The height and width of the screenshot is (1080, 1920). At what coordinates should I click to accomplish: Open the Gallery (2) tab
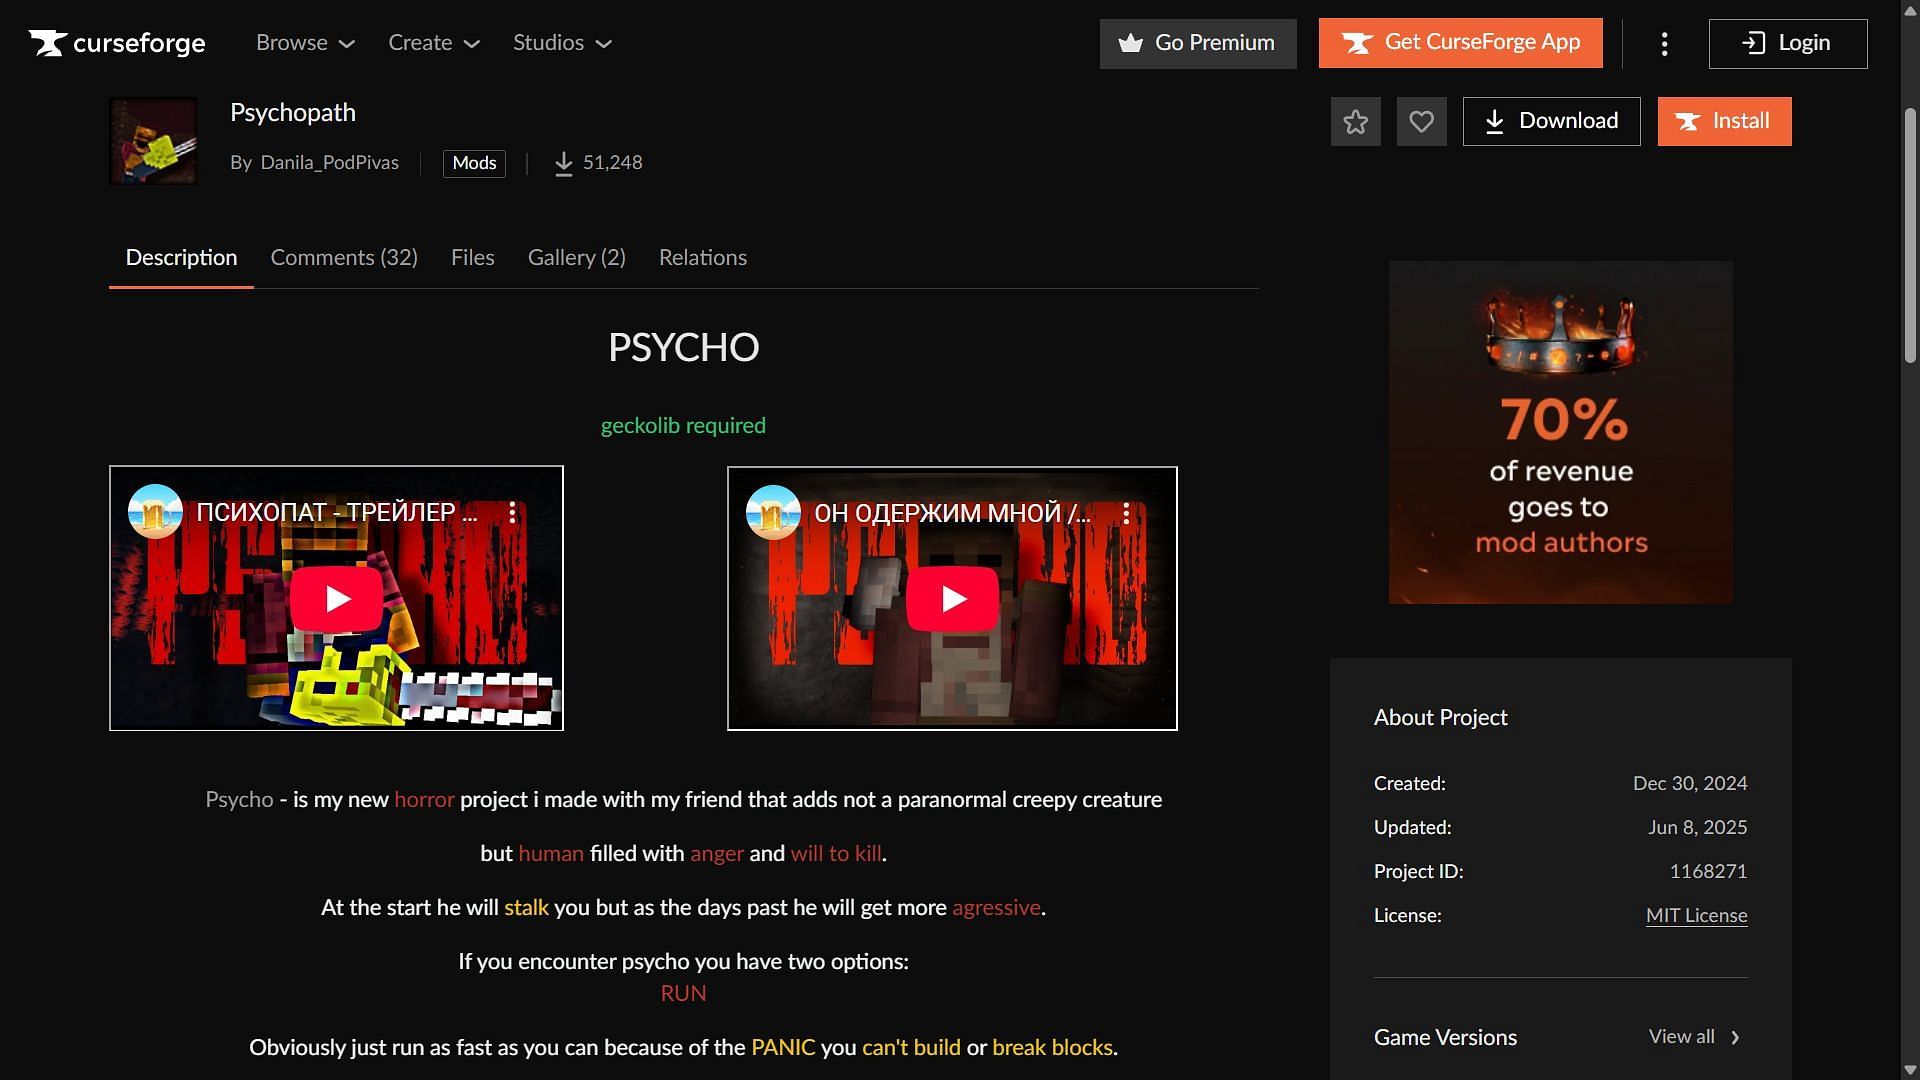coord(576,258)
